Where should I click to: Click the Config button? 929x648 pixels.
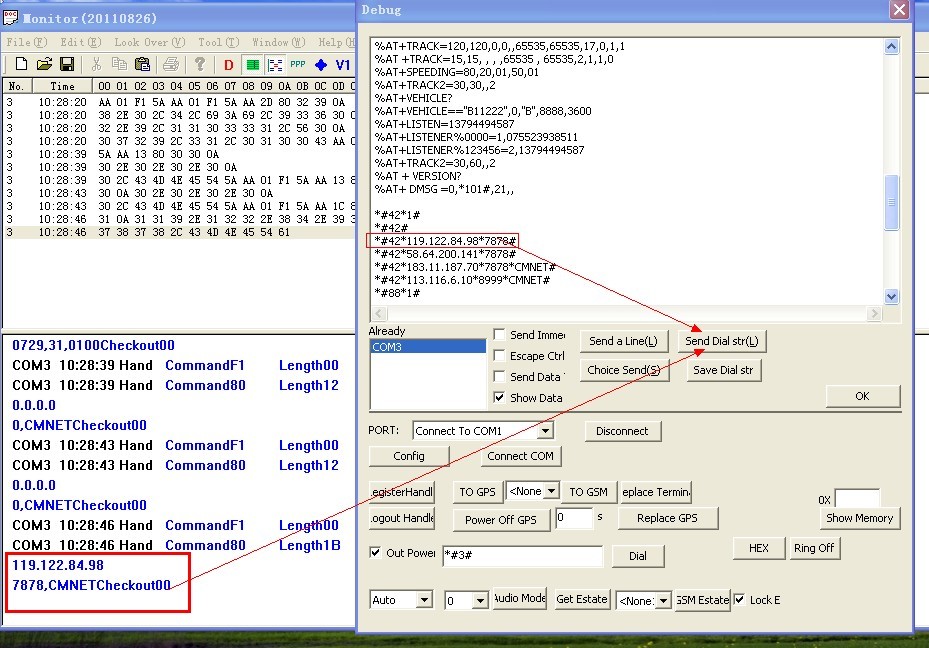[x=409, y=456]
